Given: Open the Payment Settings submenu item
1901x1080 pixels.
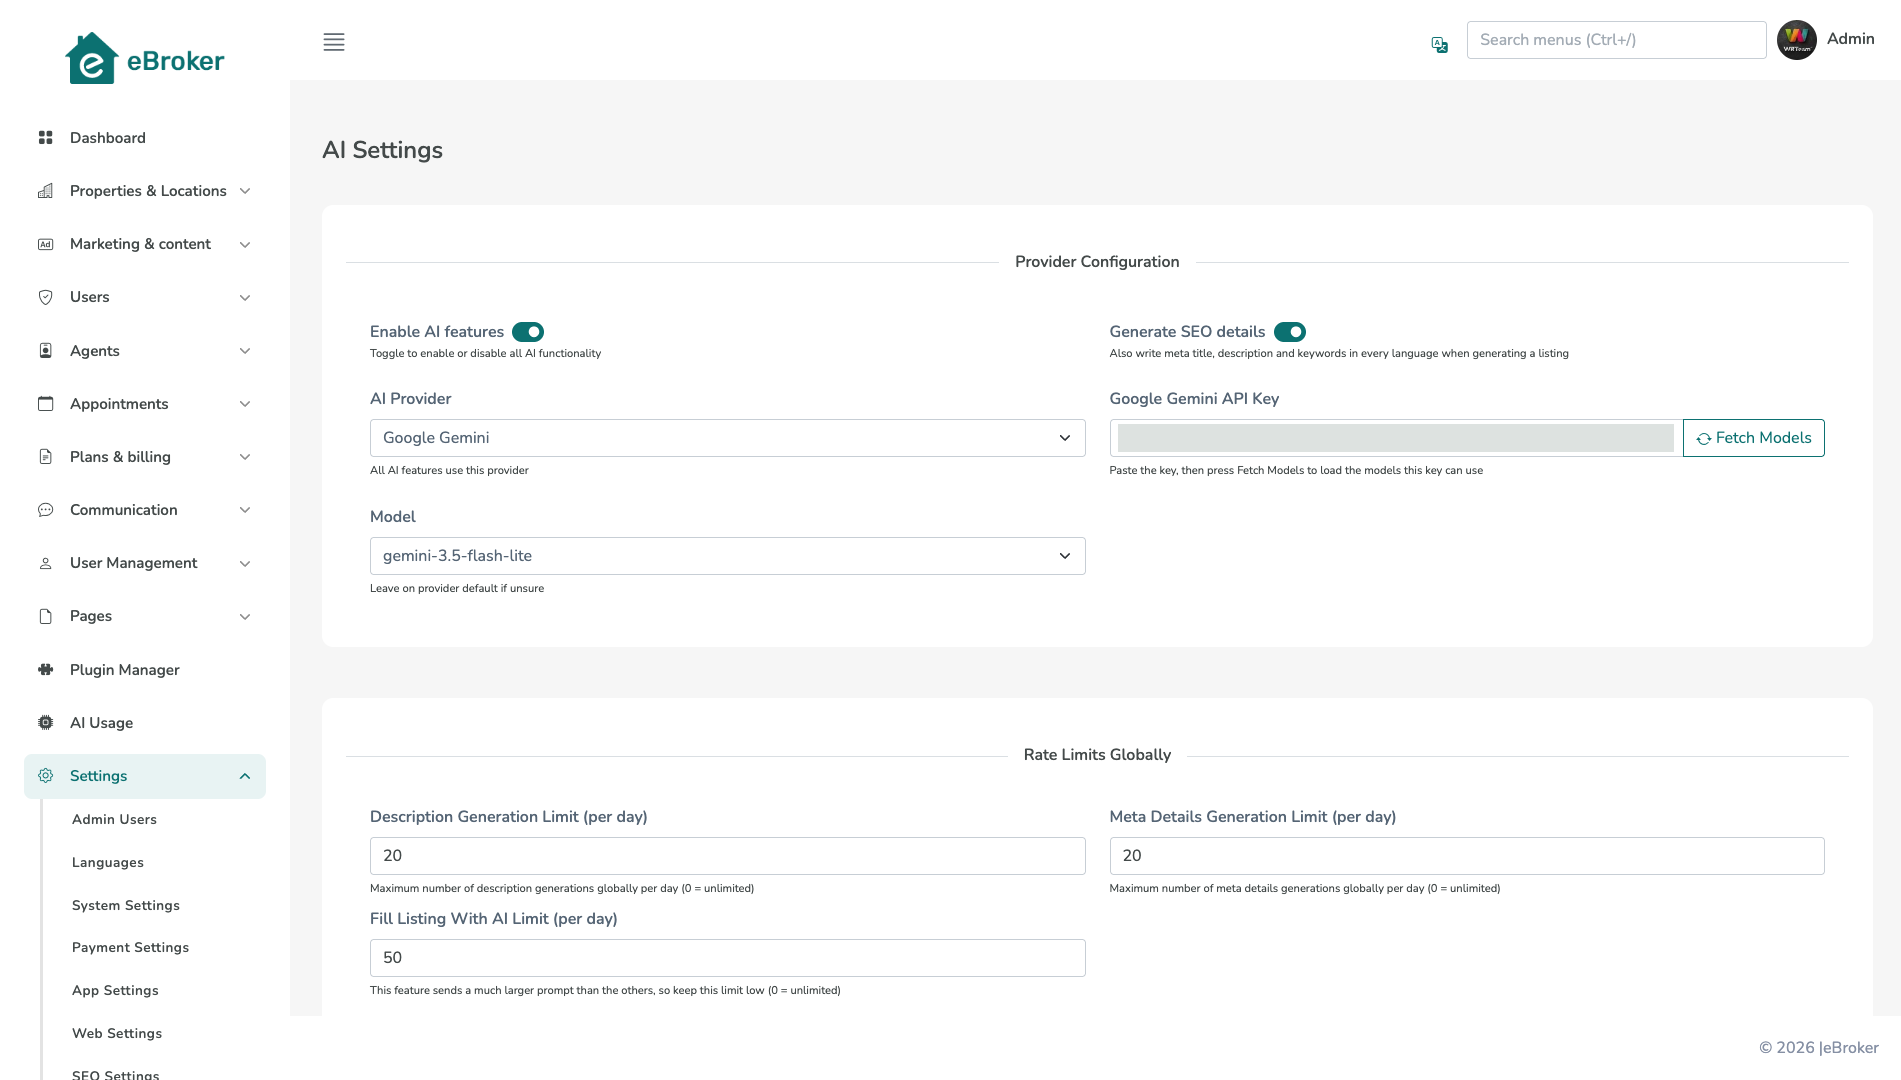Looking at the screenshot, I should click(x=130, y=948).
